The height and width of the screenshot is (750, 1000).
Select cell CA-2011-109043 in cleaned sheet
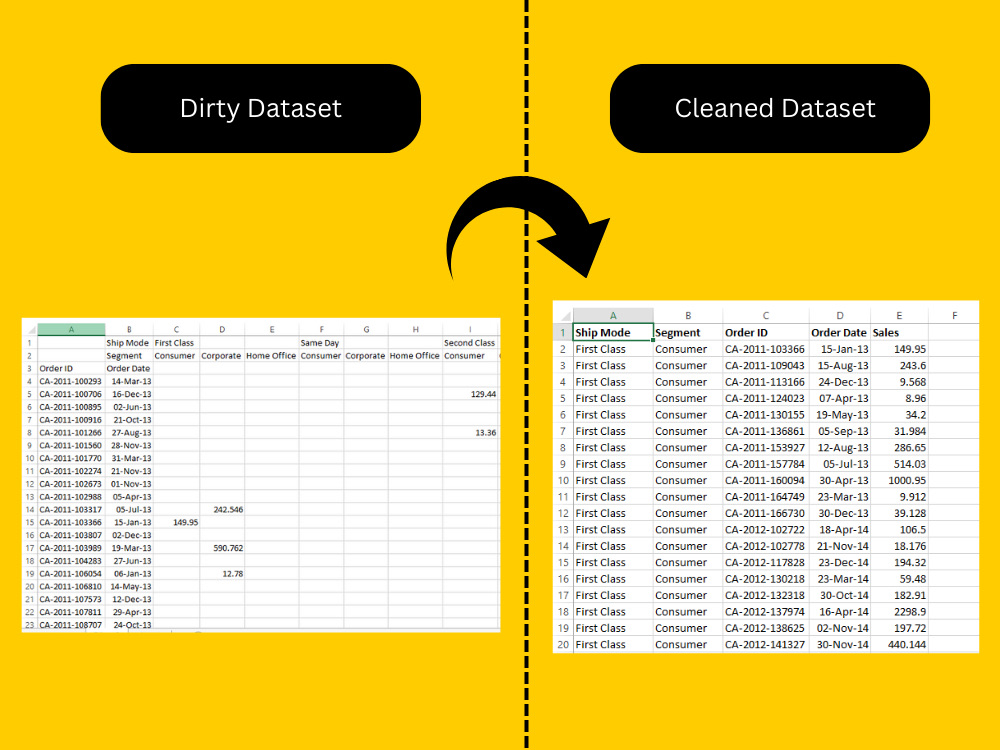click(x=765, y=365)
